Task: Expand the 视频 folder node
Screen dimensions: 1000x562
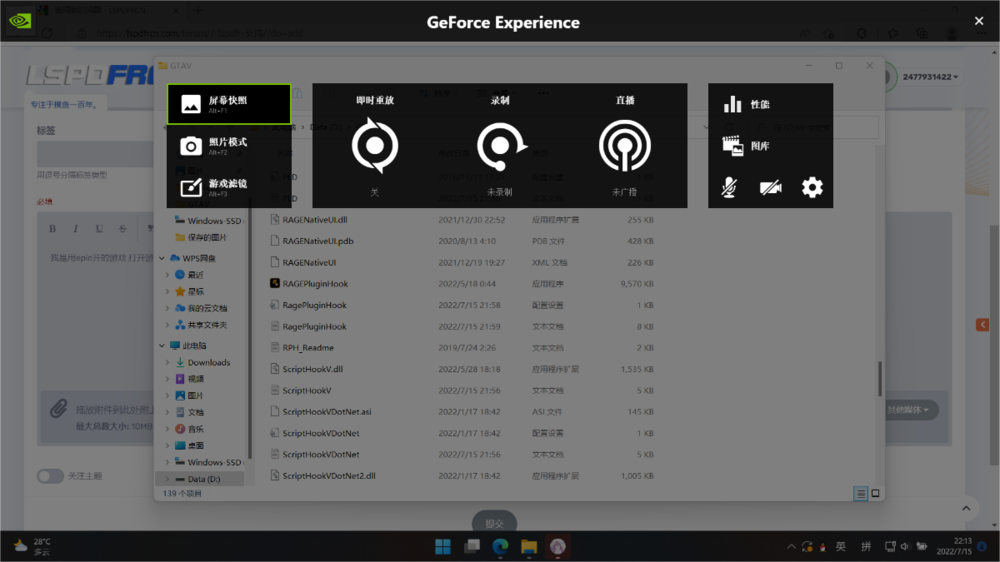Action: (168, 379)
